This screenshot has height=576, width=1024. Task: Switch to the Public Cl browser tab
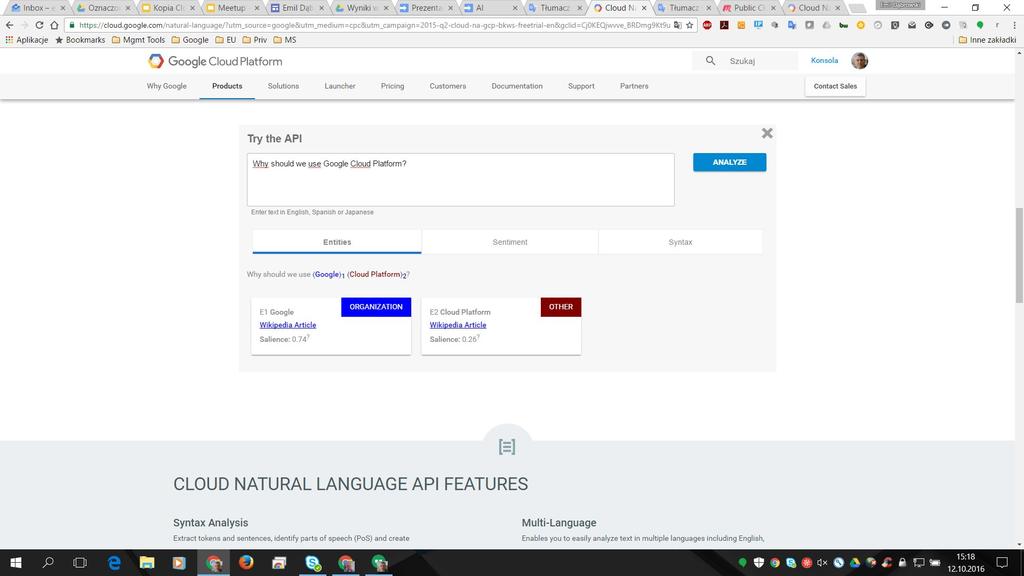coord(750,8)
